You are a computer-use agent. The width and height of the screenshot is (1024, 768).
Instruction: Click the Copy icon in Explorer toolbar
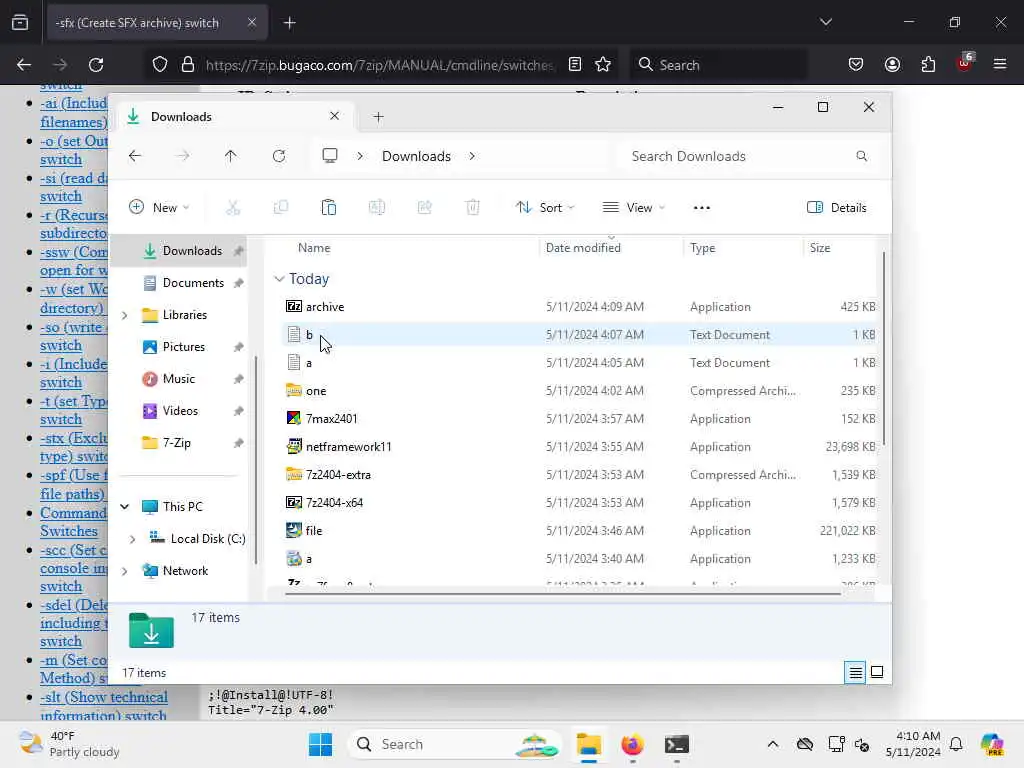[281, 208]
